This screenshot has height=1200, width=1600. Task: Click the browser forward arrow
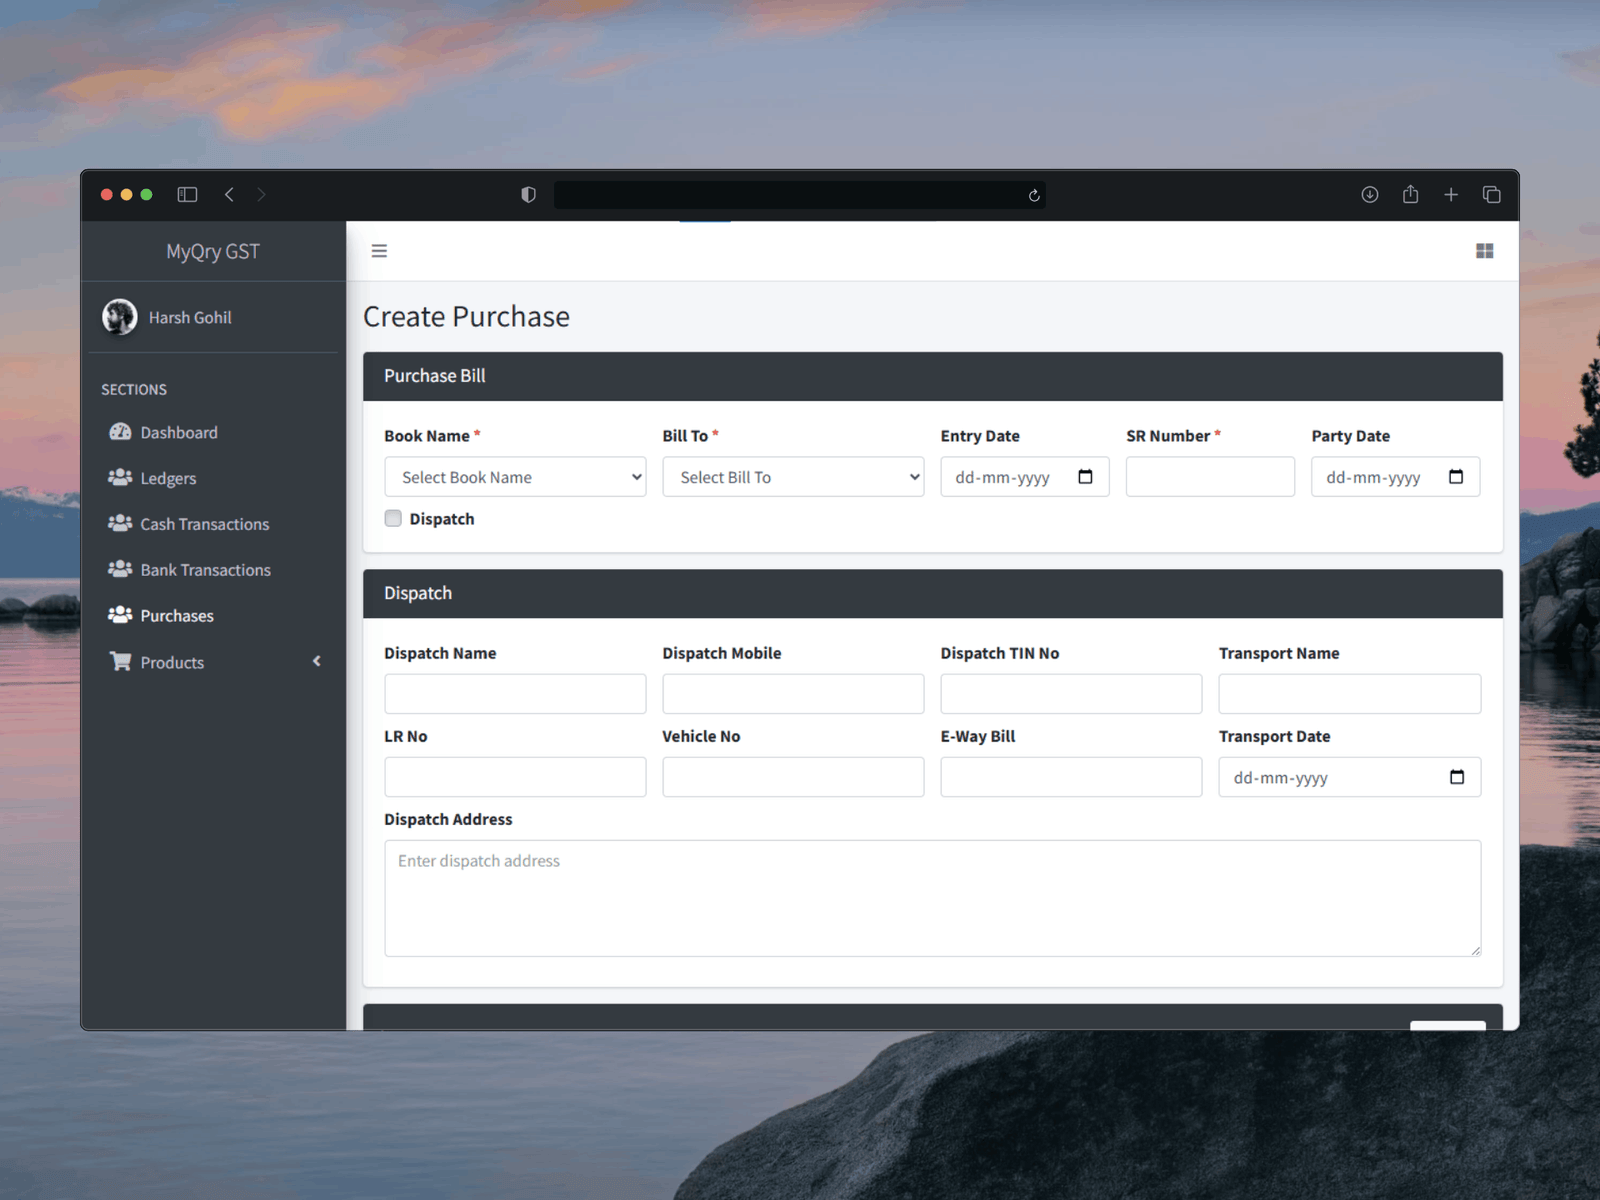click(x=261, y=195)
